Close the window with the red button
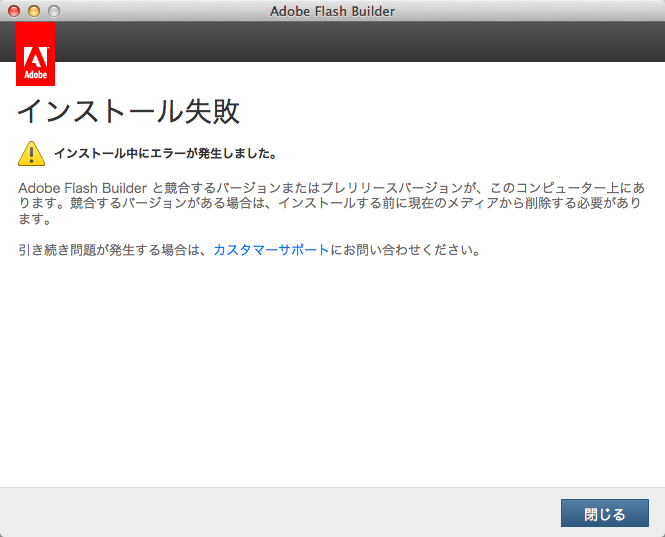Screen dimensions: 665x537 pos(14,11)
